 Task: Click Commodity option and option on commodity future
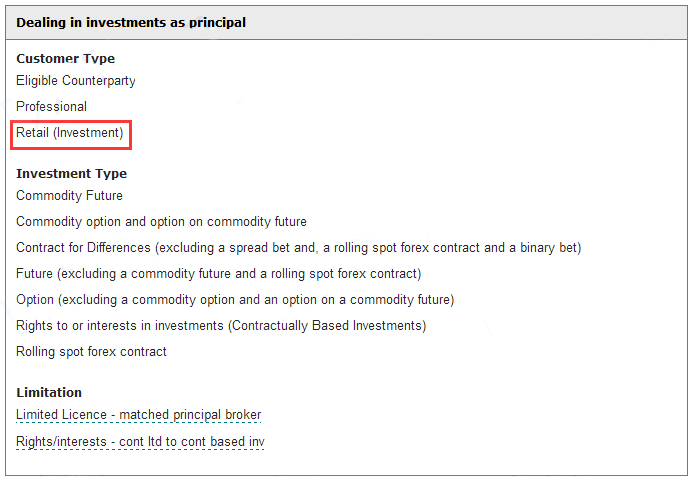pos(161,222)
